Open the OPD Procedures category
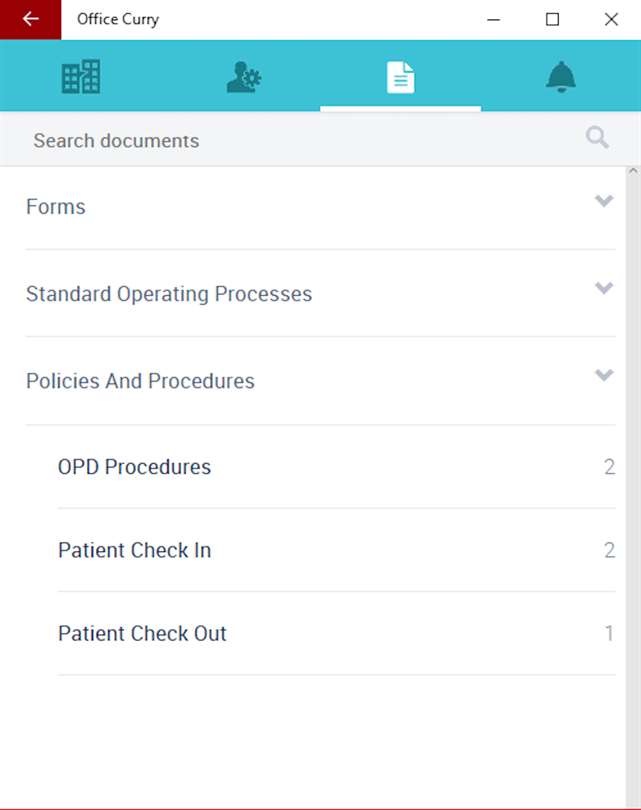Screen dimensions: 641x810 click(135, 467)
